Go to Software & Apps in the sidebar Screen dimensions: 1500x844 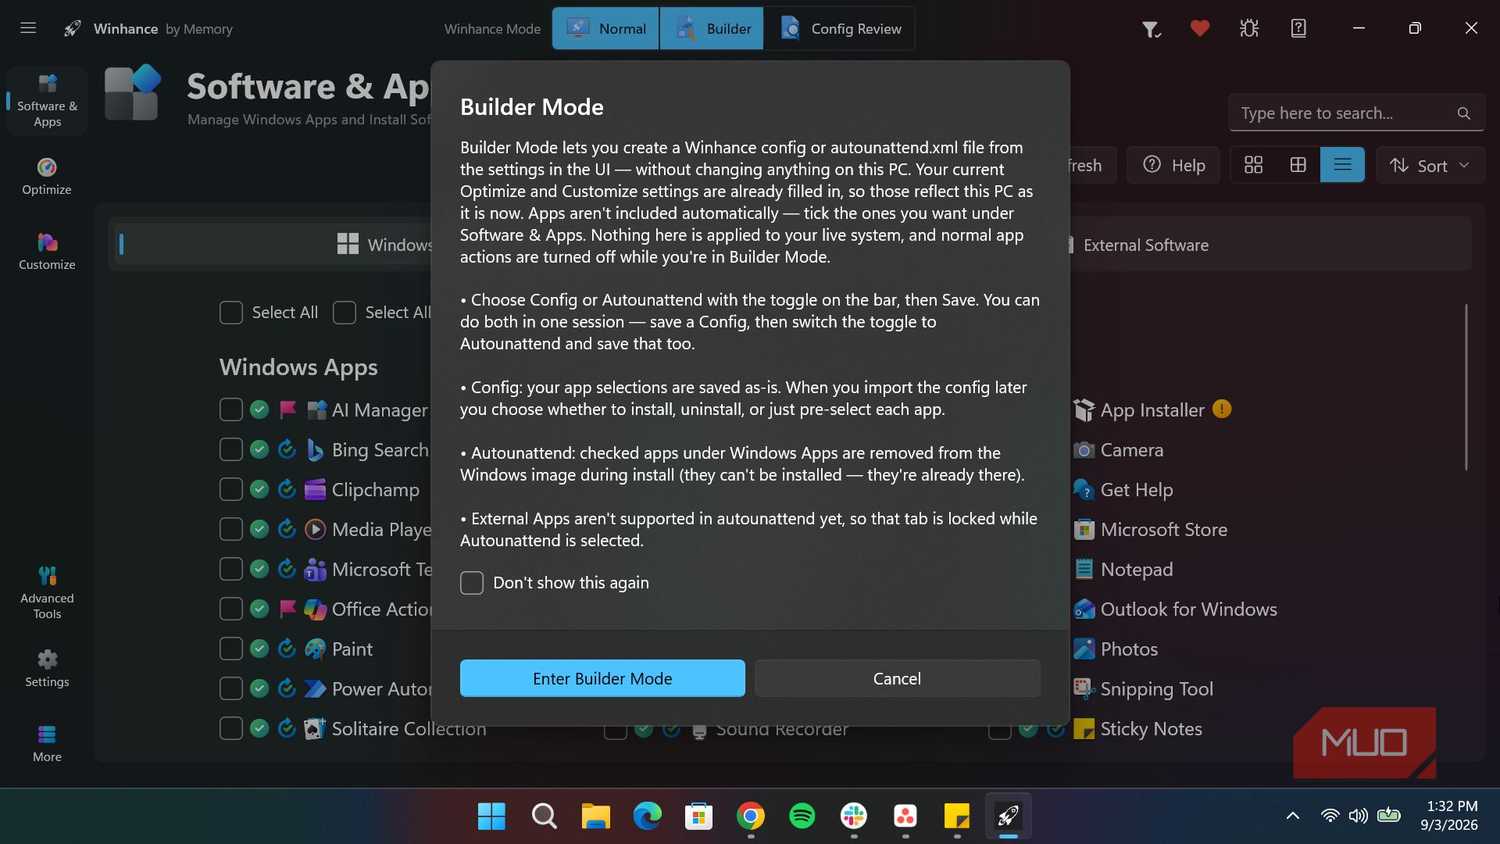pyautogui.click(x=47, y=101)
